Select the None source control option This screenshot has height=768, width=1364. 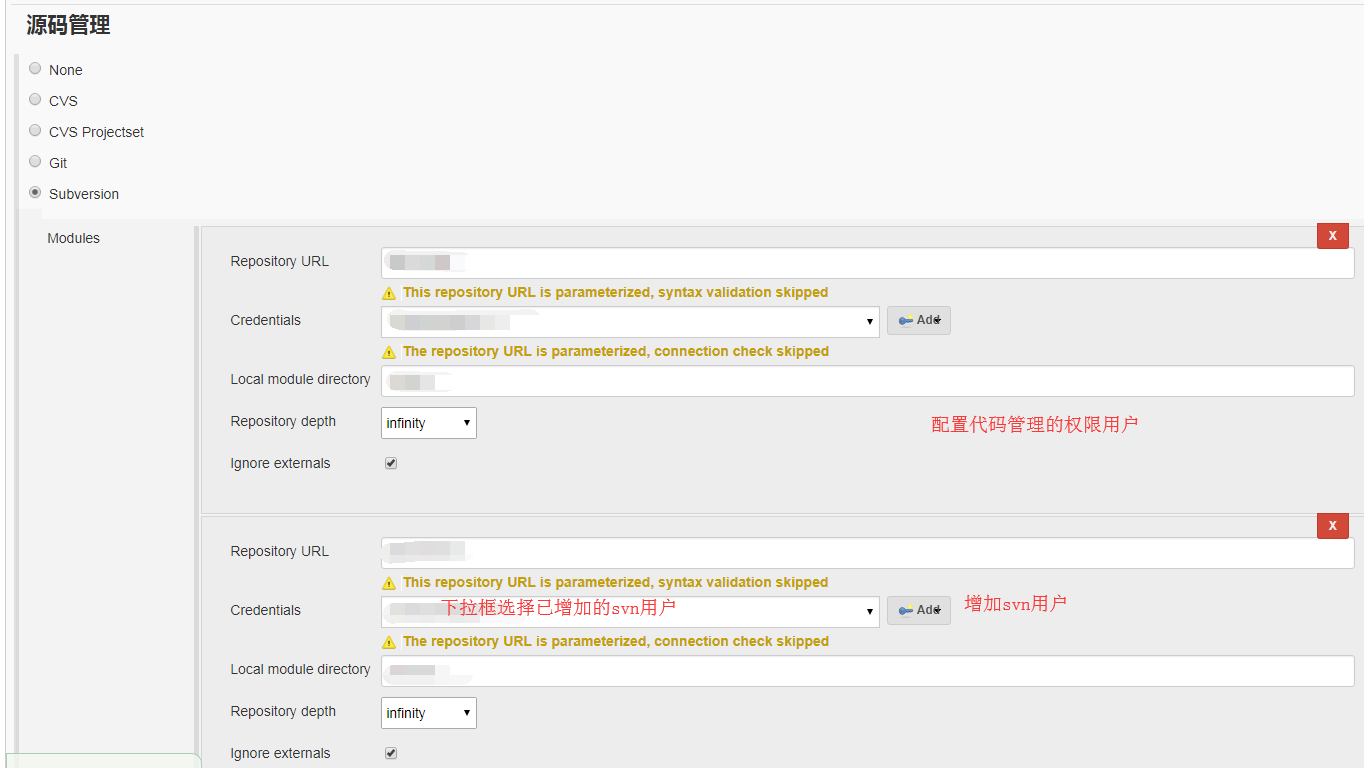[x=35, y=68]
